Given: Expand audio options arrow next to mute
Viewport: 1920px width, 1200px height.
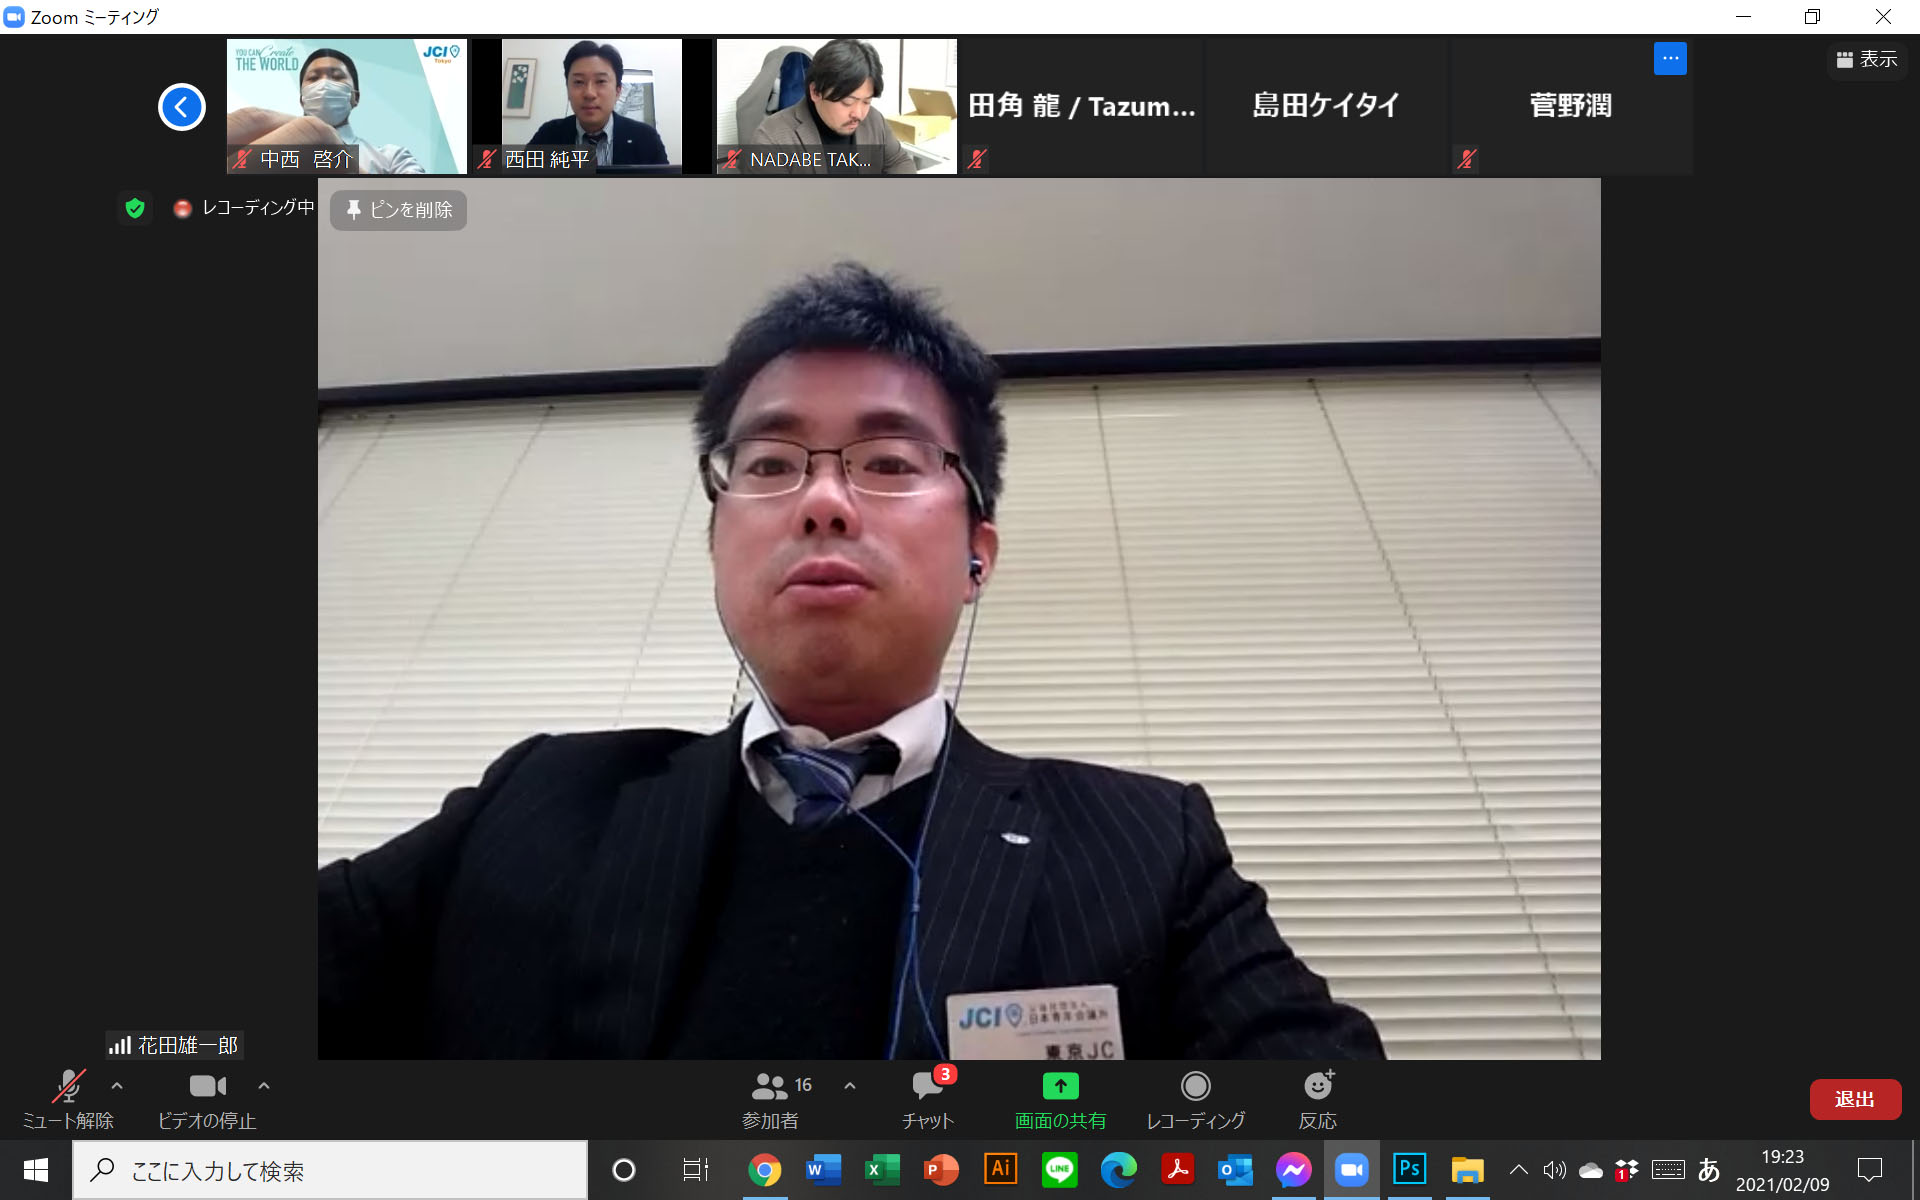Looking at the screenshot, I should coord(117,1085).
